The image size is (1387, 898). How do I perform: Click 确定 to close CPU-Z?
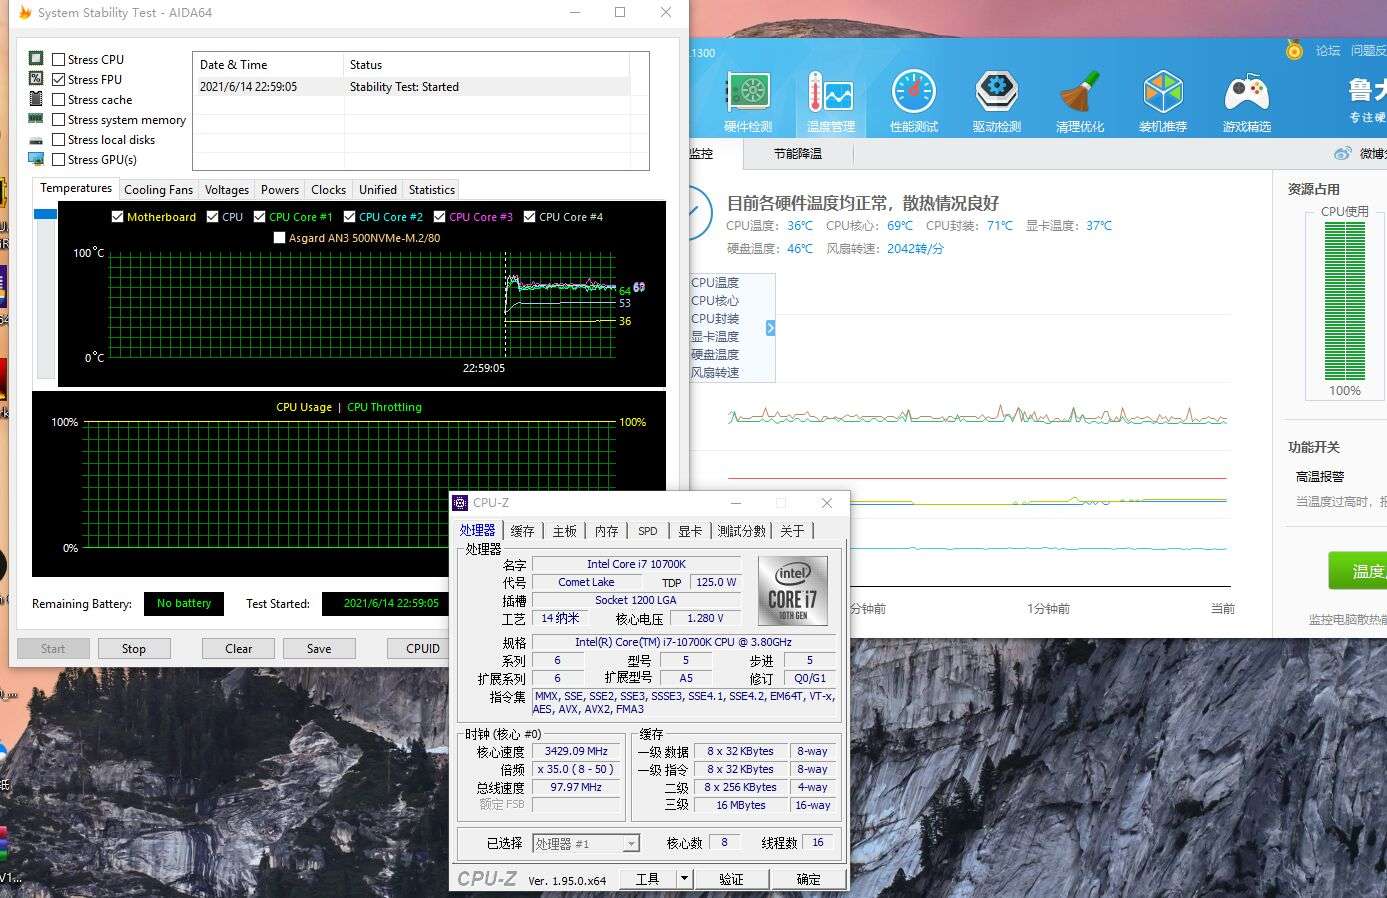[808, 879]
